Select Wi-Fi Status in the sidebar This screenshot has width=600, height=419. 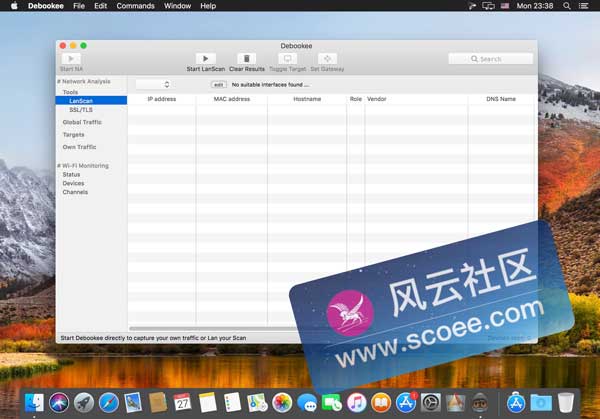coord(71,174)
